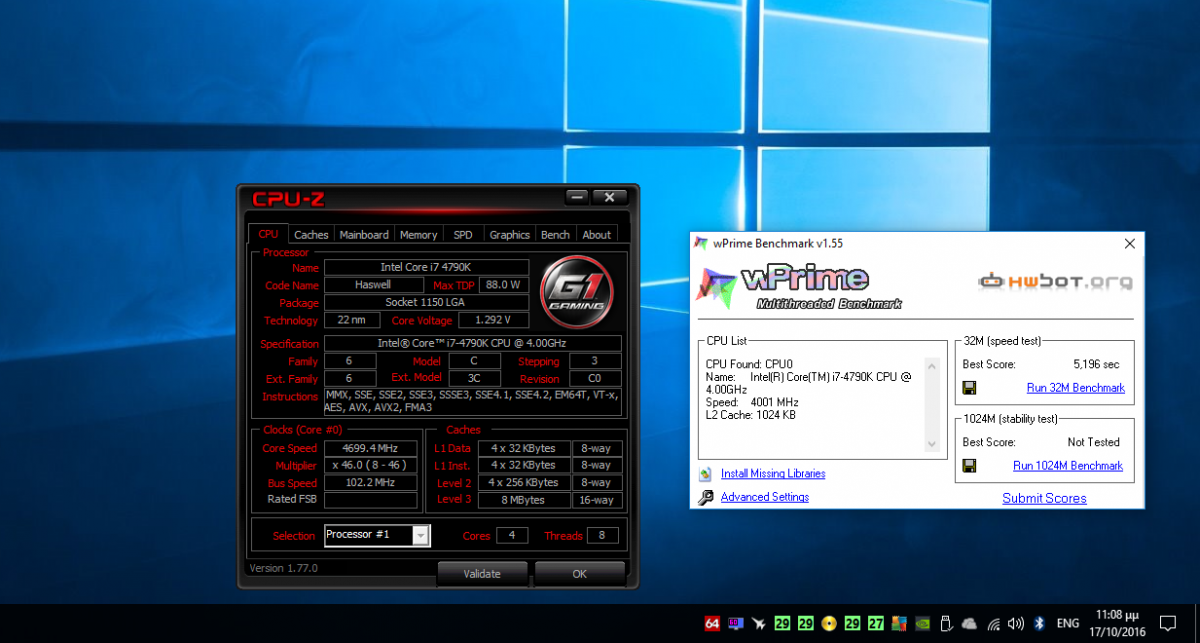Open the Install Missing Libraries link

pyautogui.click(x=773, y=474)
